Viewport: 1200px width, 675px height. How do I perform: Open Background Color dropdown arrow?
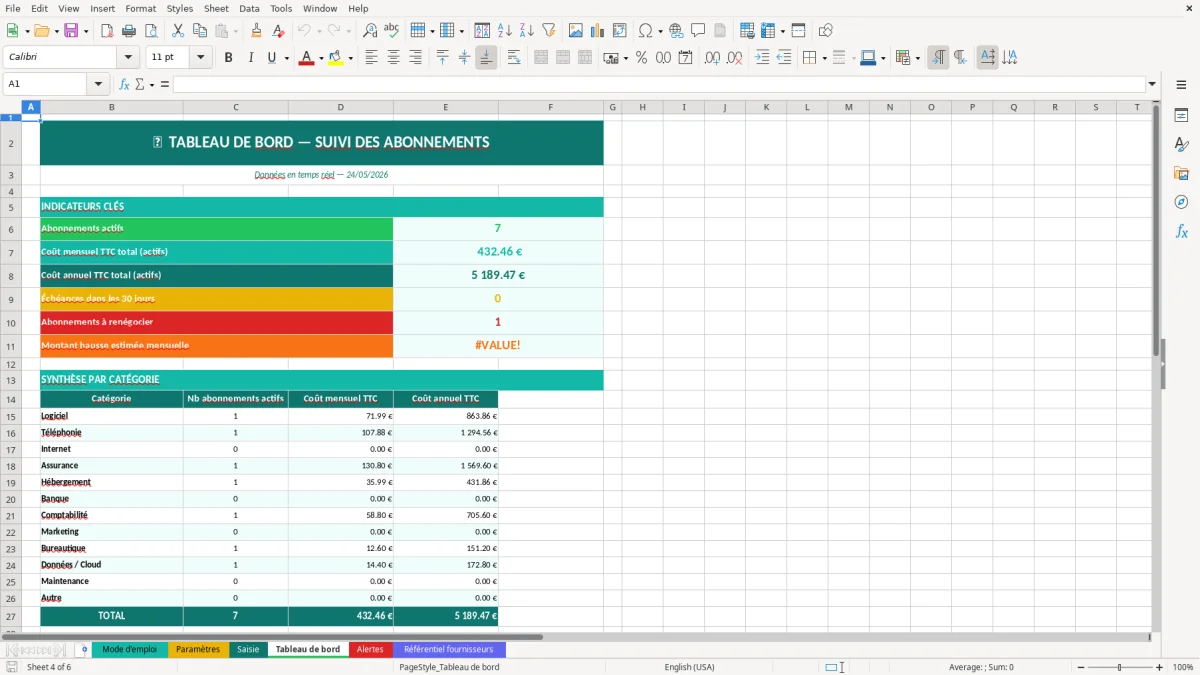tap(350, 58)
